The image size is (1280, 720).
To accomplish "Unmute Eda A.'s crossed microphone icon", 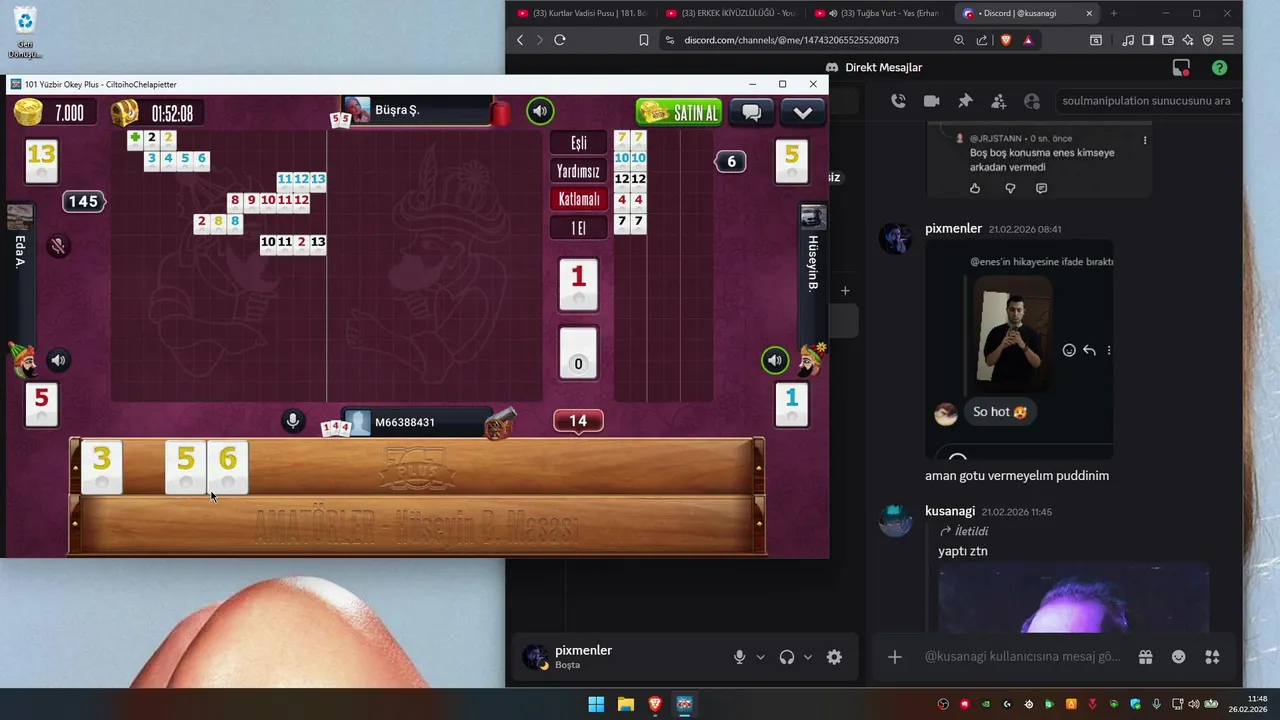I will click(58, 246).
